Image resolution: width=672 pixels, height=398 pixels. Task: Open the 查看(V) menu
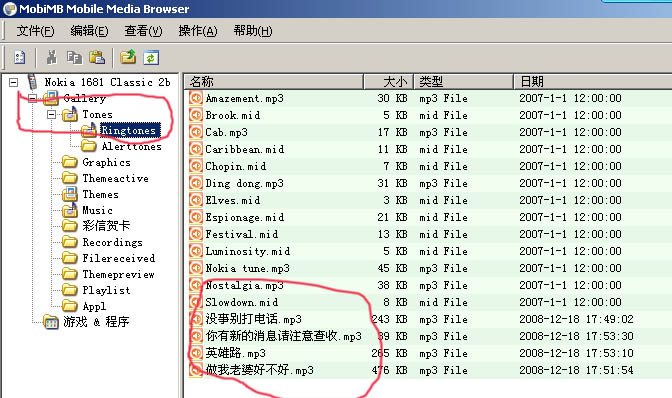click(x=143, y=31)
